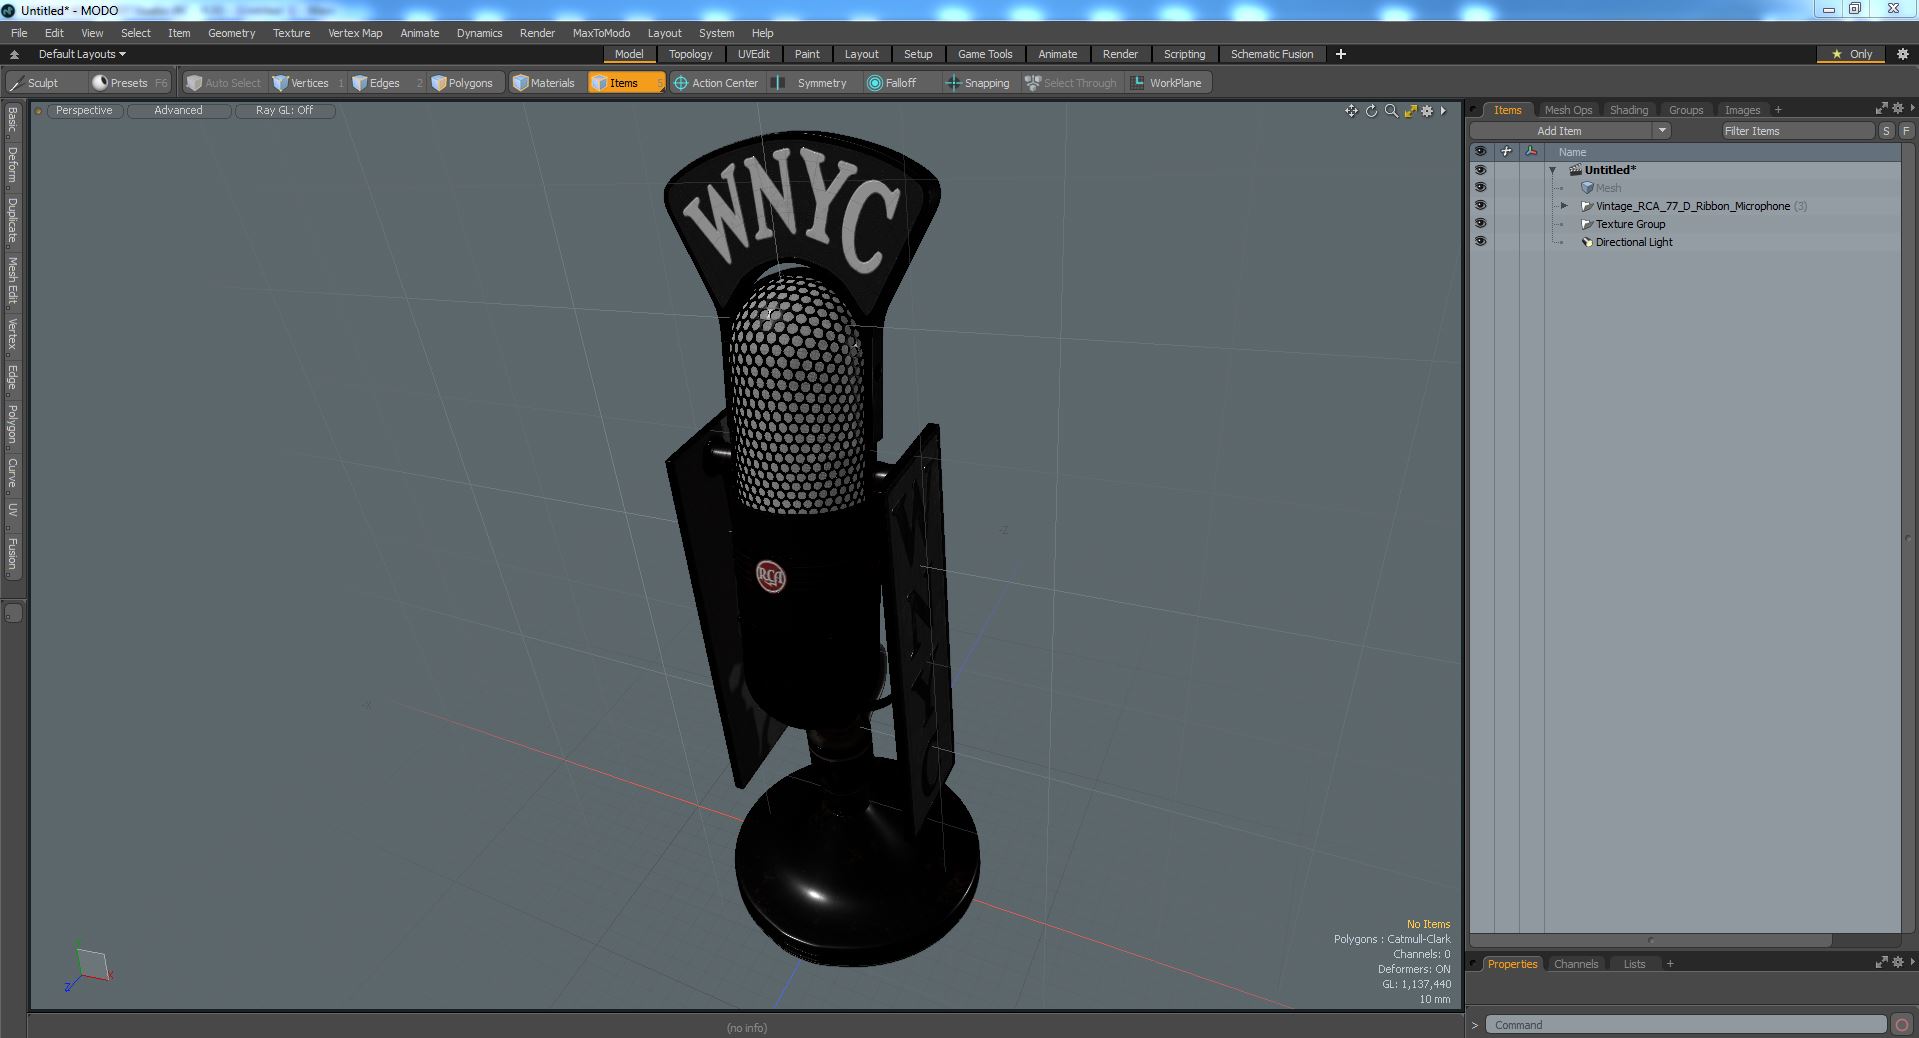Viewport: 1919px width, 1038px height.
Task: Click the S filter button
Action: [1886, 131]
